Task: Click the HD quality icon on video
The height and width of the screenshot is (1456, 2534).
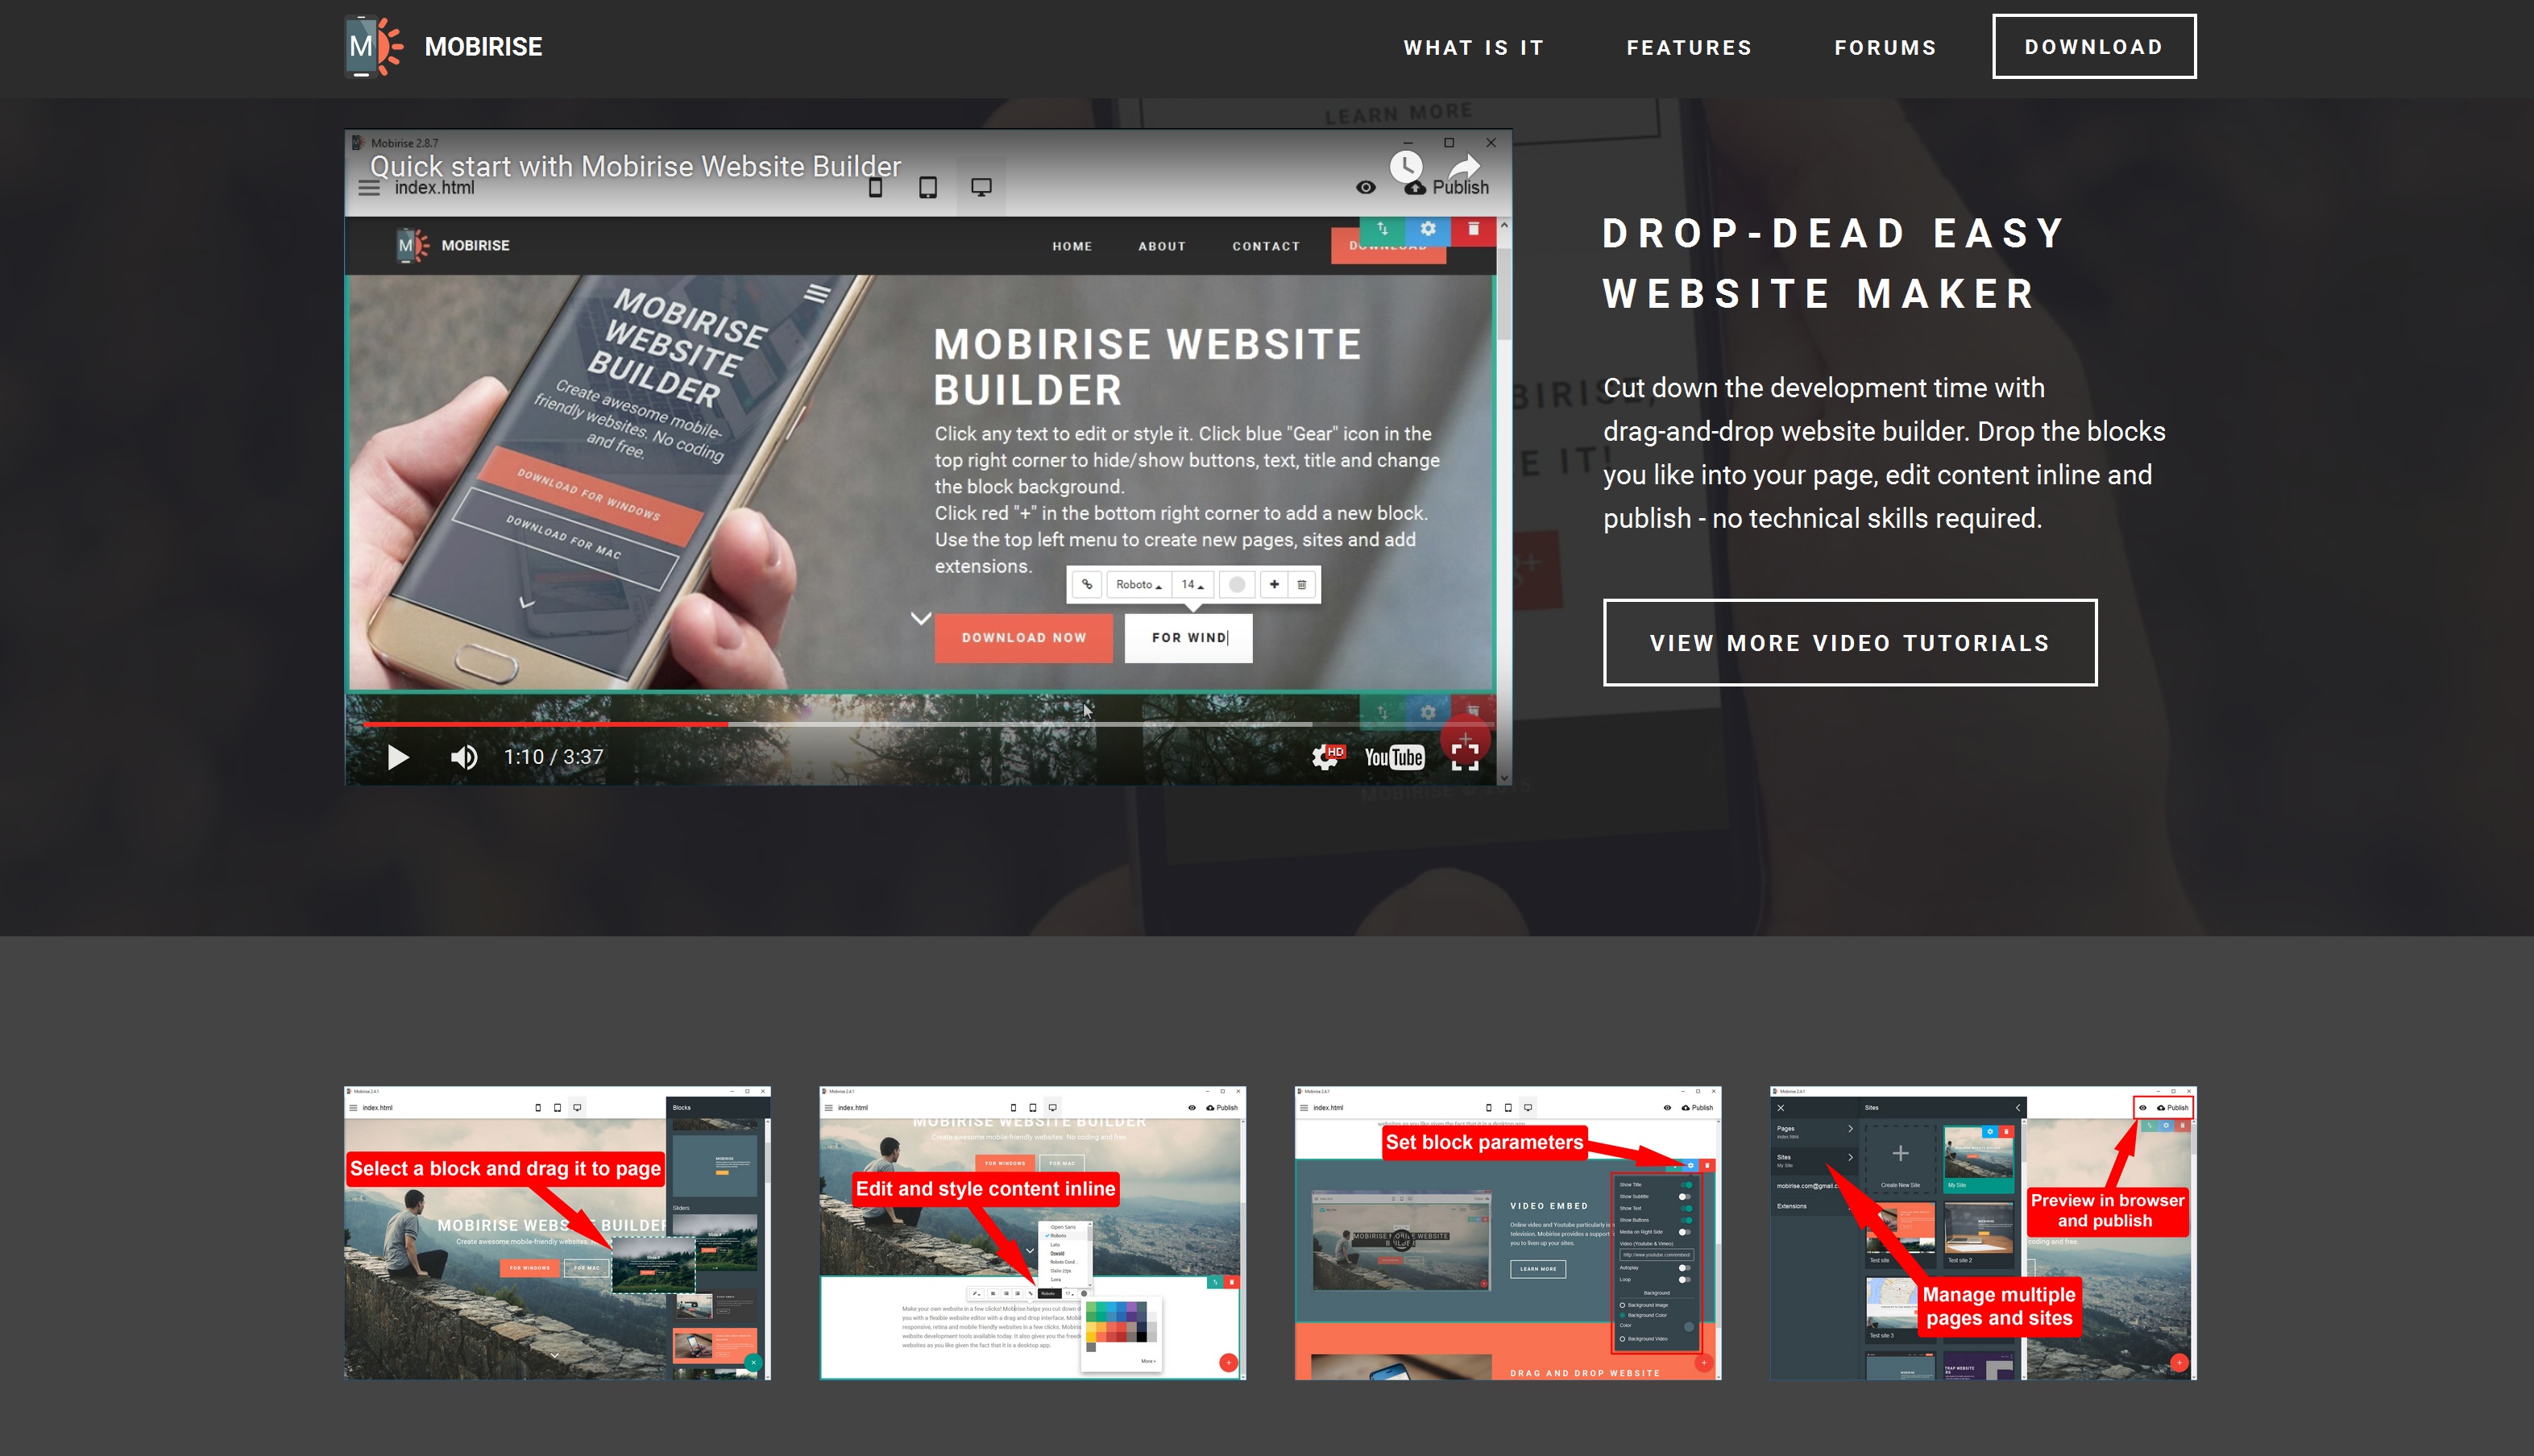Action: (x=1328, y=757)
